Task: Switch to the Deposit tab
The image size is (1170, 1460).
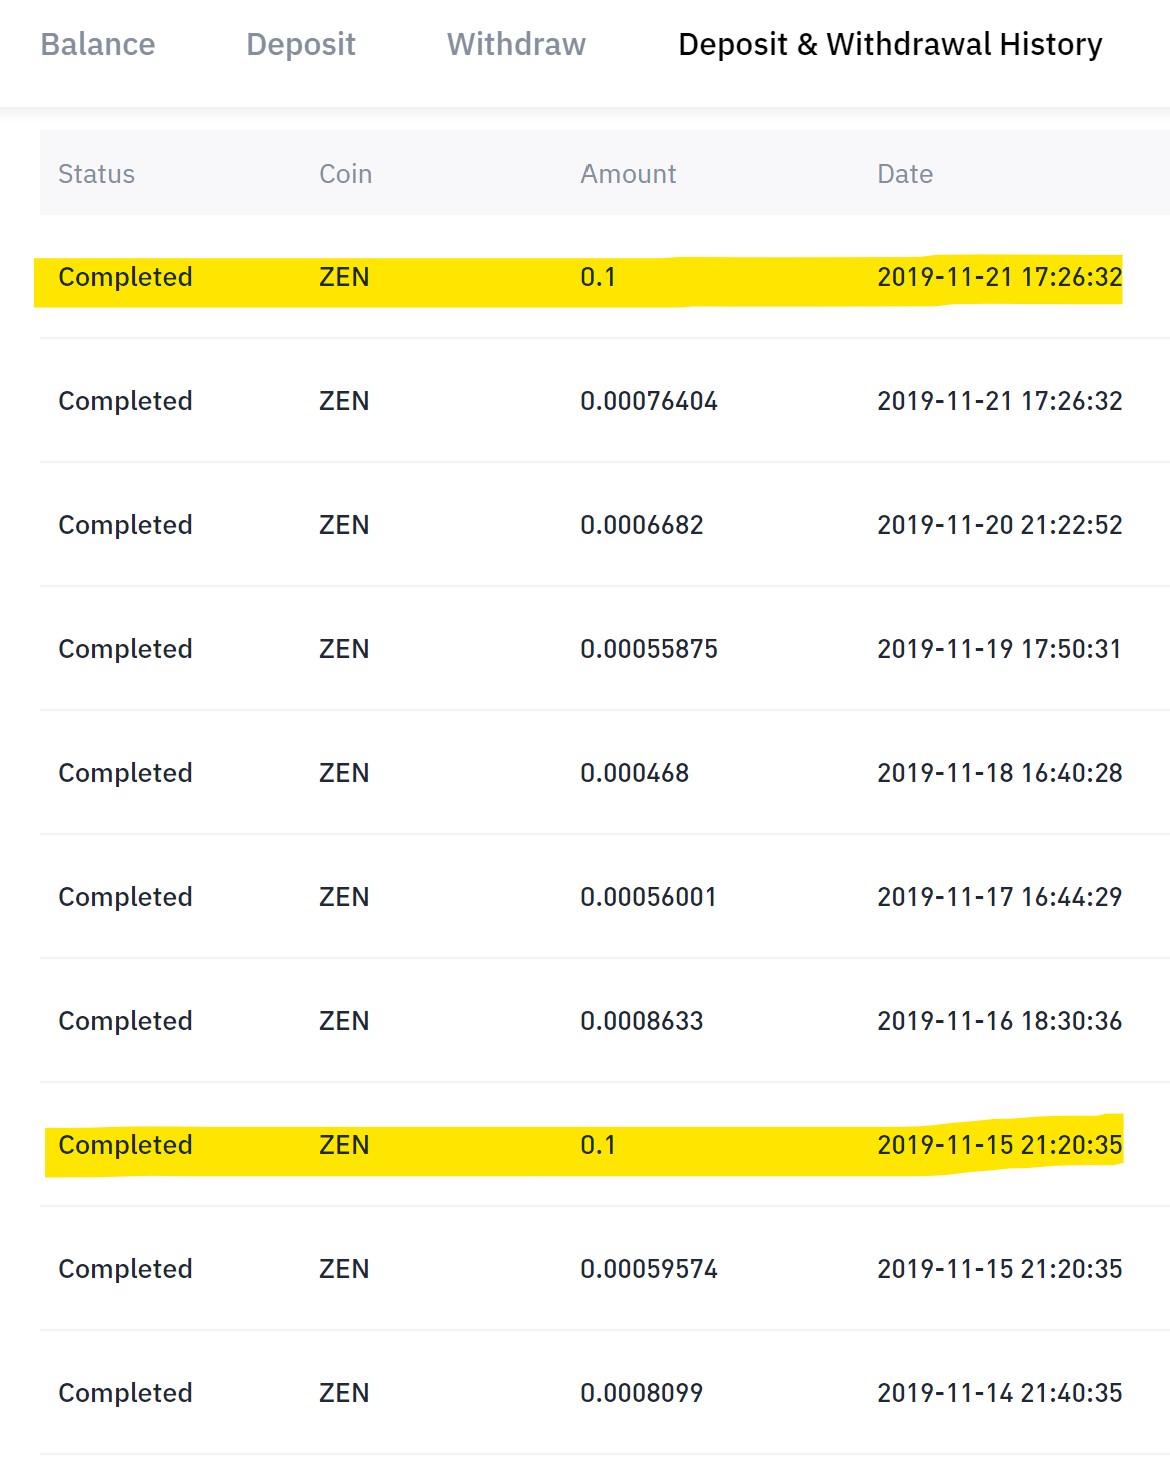Action: click(301, 45)
